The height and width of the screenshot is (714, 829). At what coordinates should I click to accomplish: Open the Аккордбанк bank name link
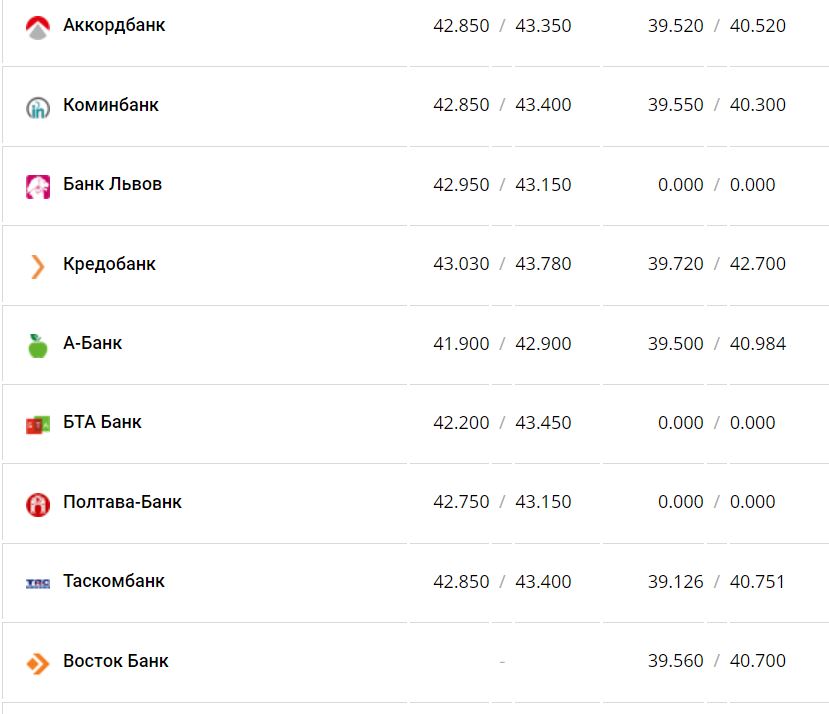click(114, 25)
